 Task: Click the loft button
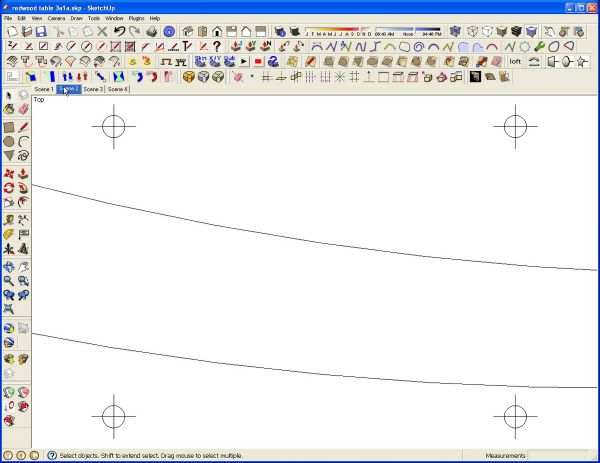(x=515, y=62)
